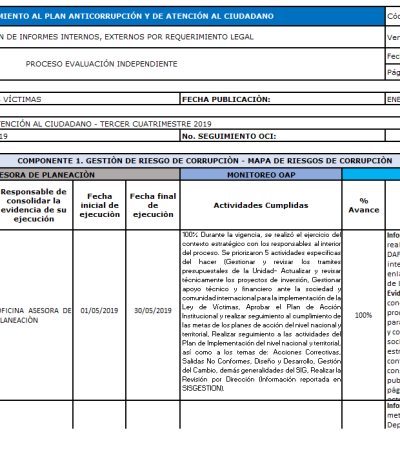The height and width of the screenshot is (450, 400).
Task: Select the 'MONITOREO OAP' header cell
Action: (x=261, y=175)
